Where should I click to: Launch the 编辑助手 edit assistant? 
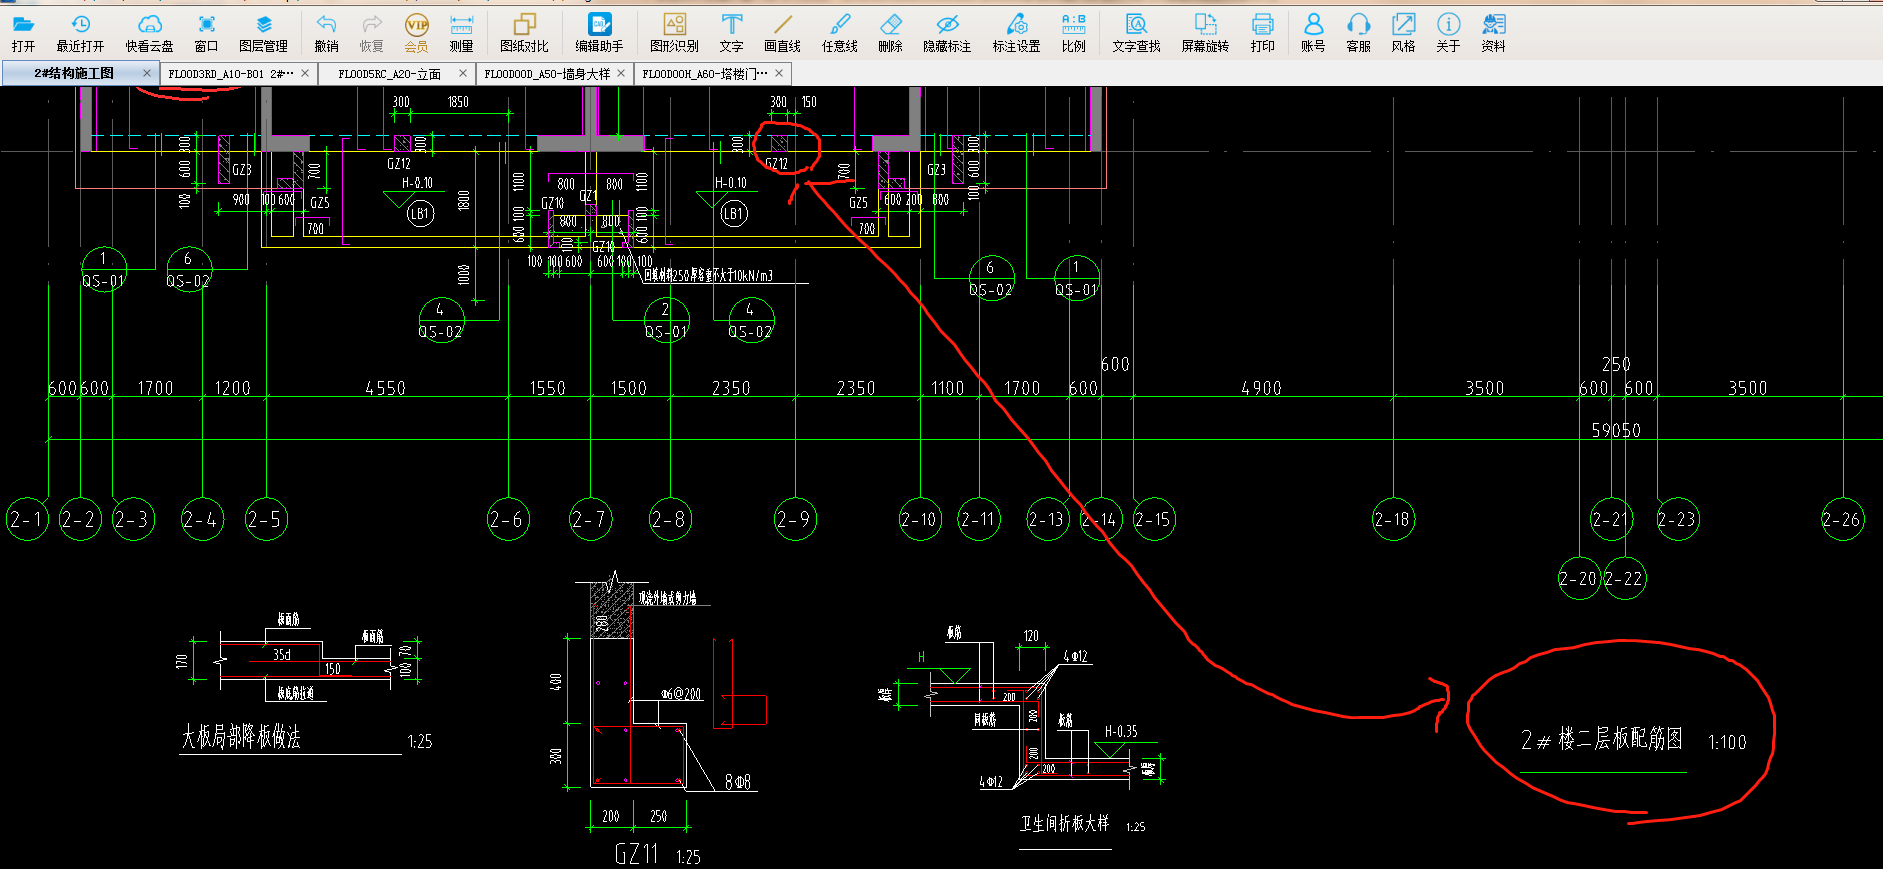[599, 32]
